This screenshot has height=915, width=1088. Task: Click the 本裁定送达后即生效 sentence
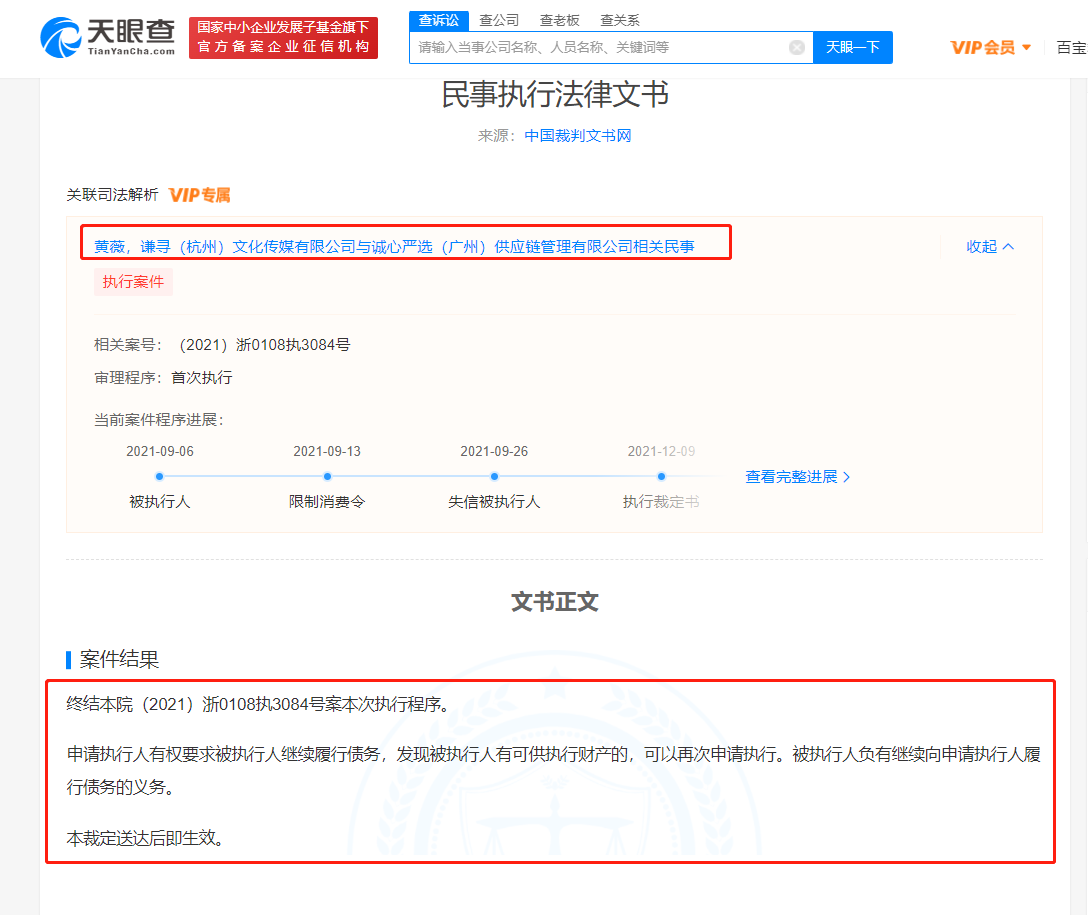coord(146,838)
